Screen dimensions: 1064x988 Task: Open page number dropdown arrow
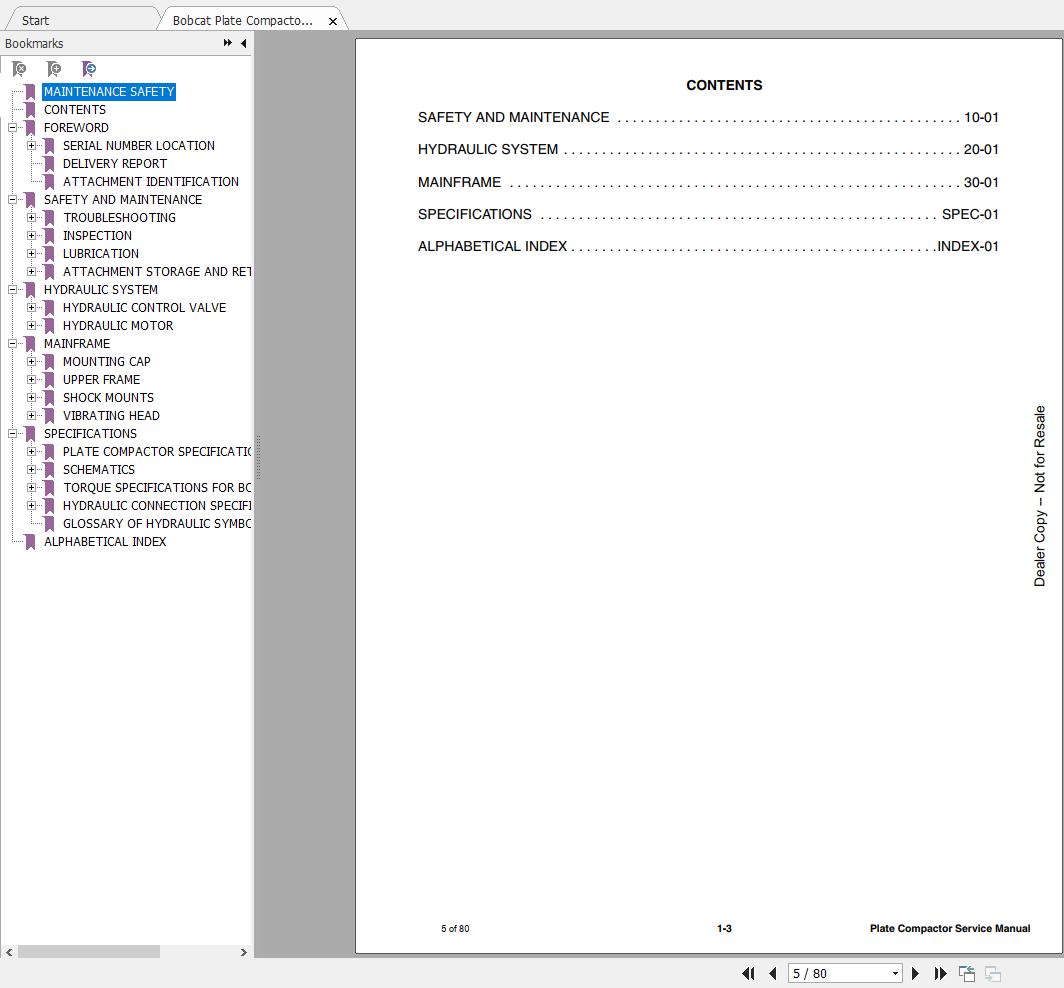point(895,973)
